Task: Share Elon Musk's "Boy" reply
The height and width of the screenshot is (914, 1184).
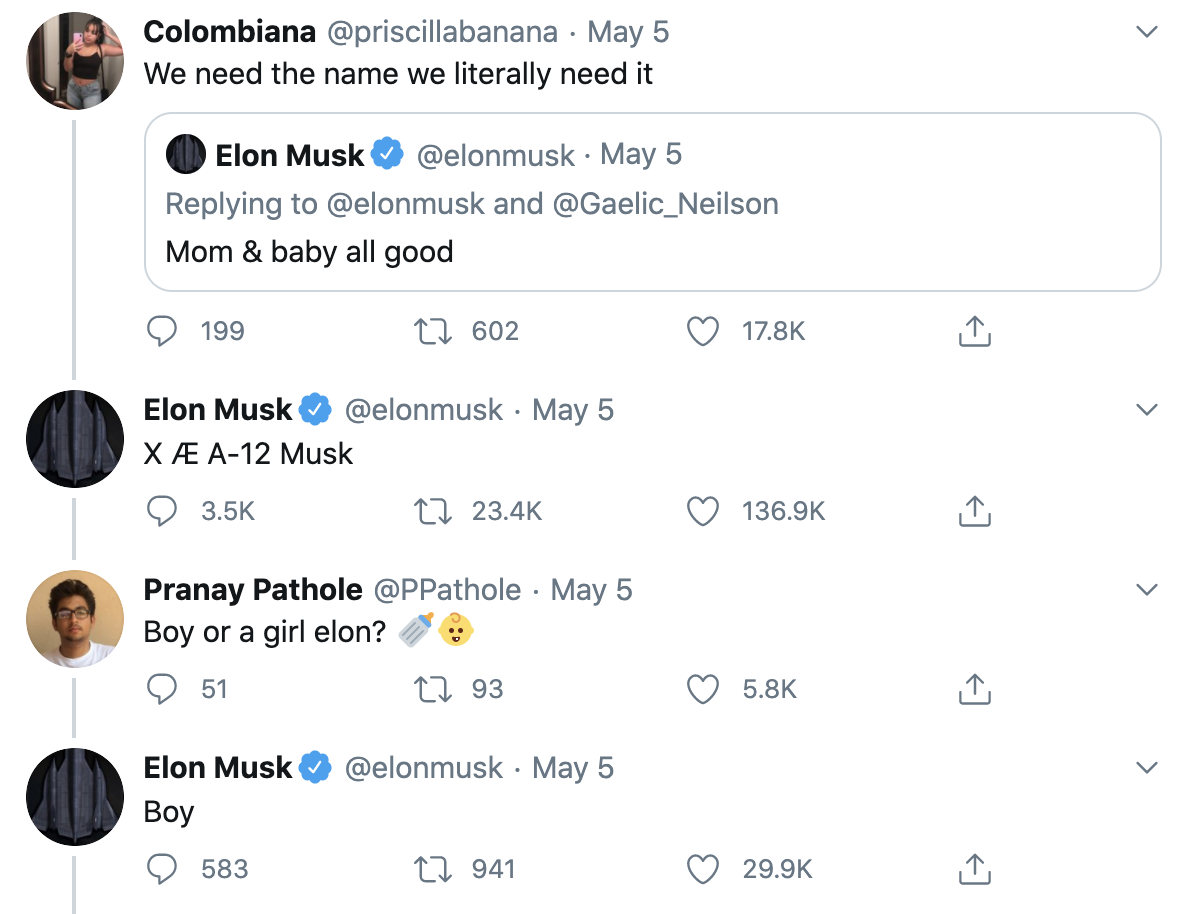Action: click(974, 869)
